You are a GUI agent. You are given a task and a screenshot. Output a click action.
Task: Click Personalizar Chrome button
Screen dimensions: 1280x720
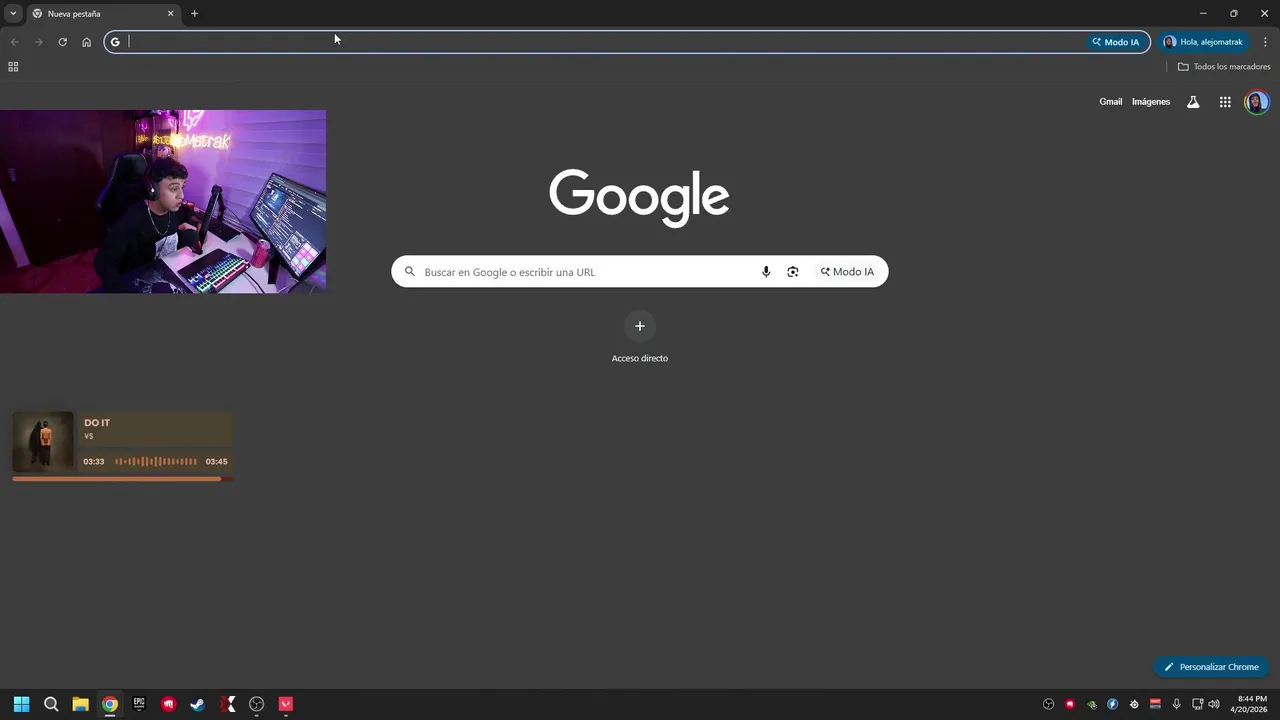point(1211,667)
